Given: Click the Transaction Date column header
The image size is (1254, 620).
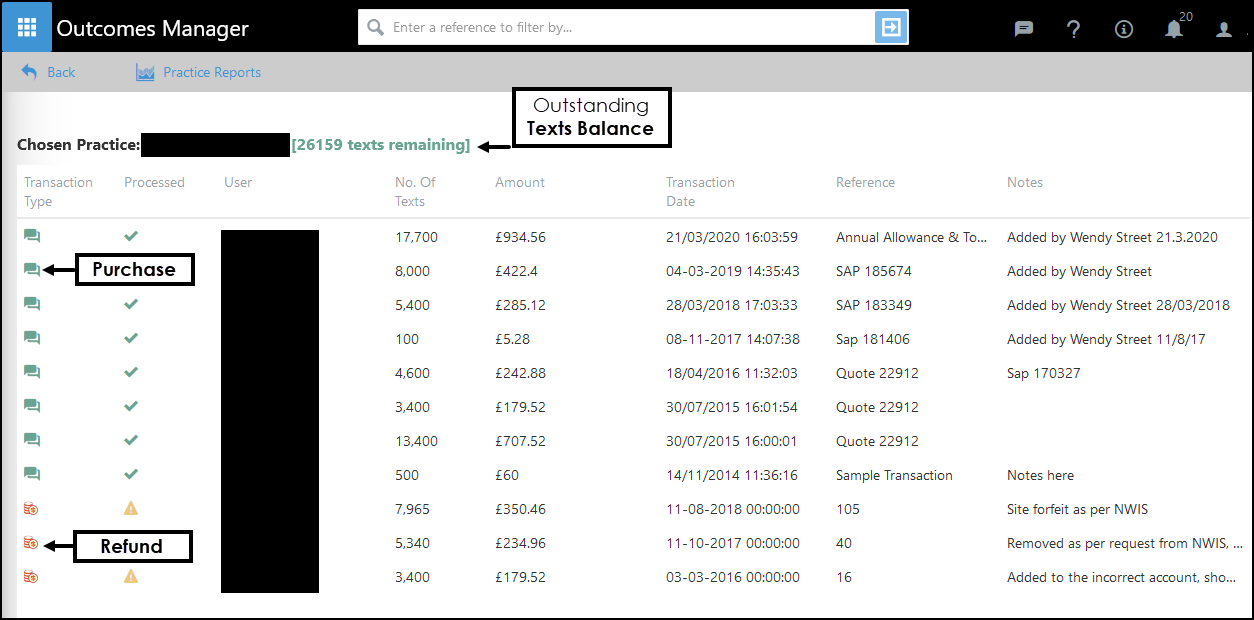Looking at the screenshot, I should click(x=700, y=191).
